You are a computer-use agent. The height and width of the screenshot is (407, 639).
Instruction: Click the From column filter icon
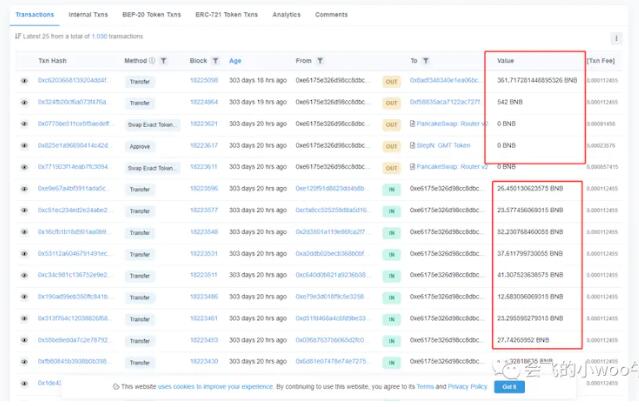321,61
